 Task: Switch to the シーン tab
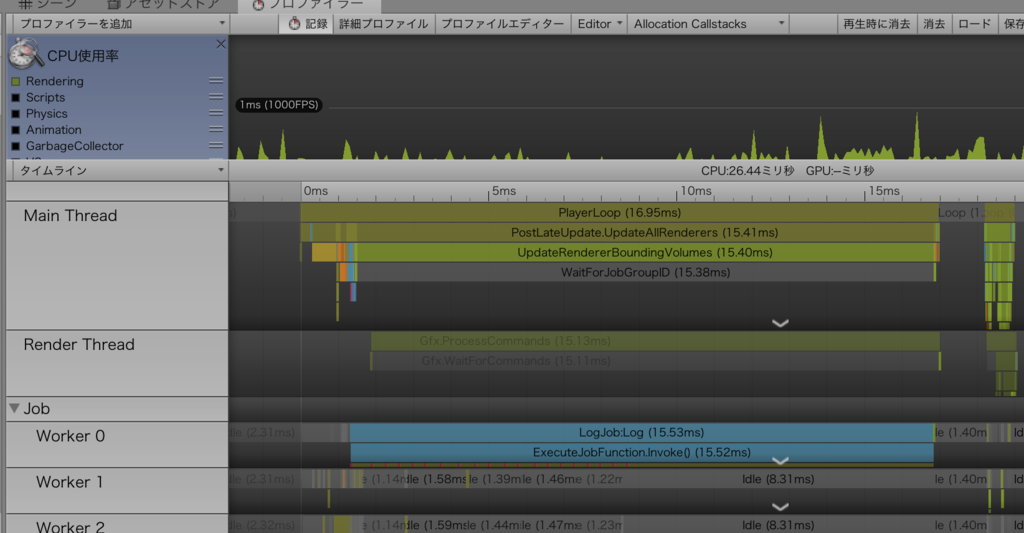tap(46, 5)
